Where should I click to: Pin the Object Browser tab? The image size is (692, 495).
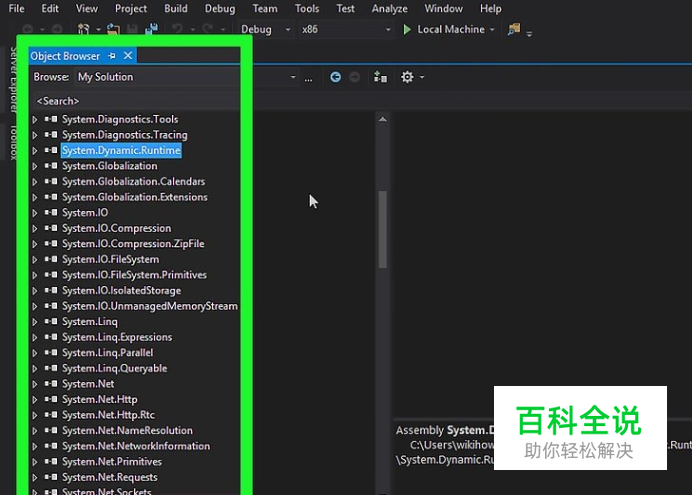pyautogui.click(x=112, y=56)
